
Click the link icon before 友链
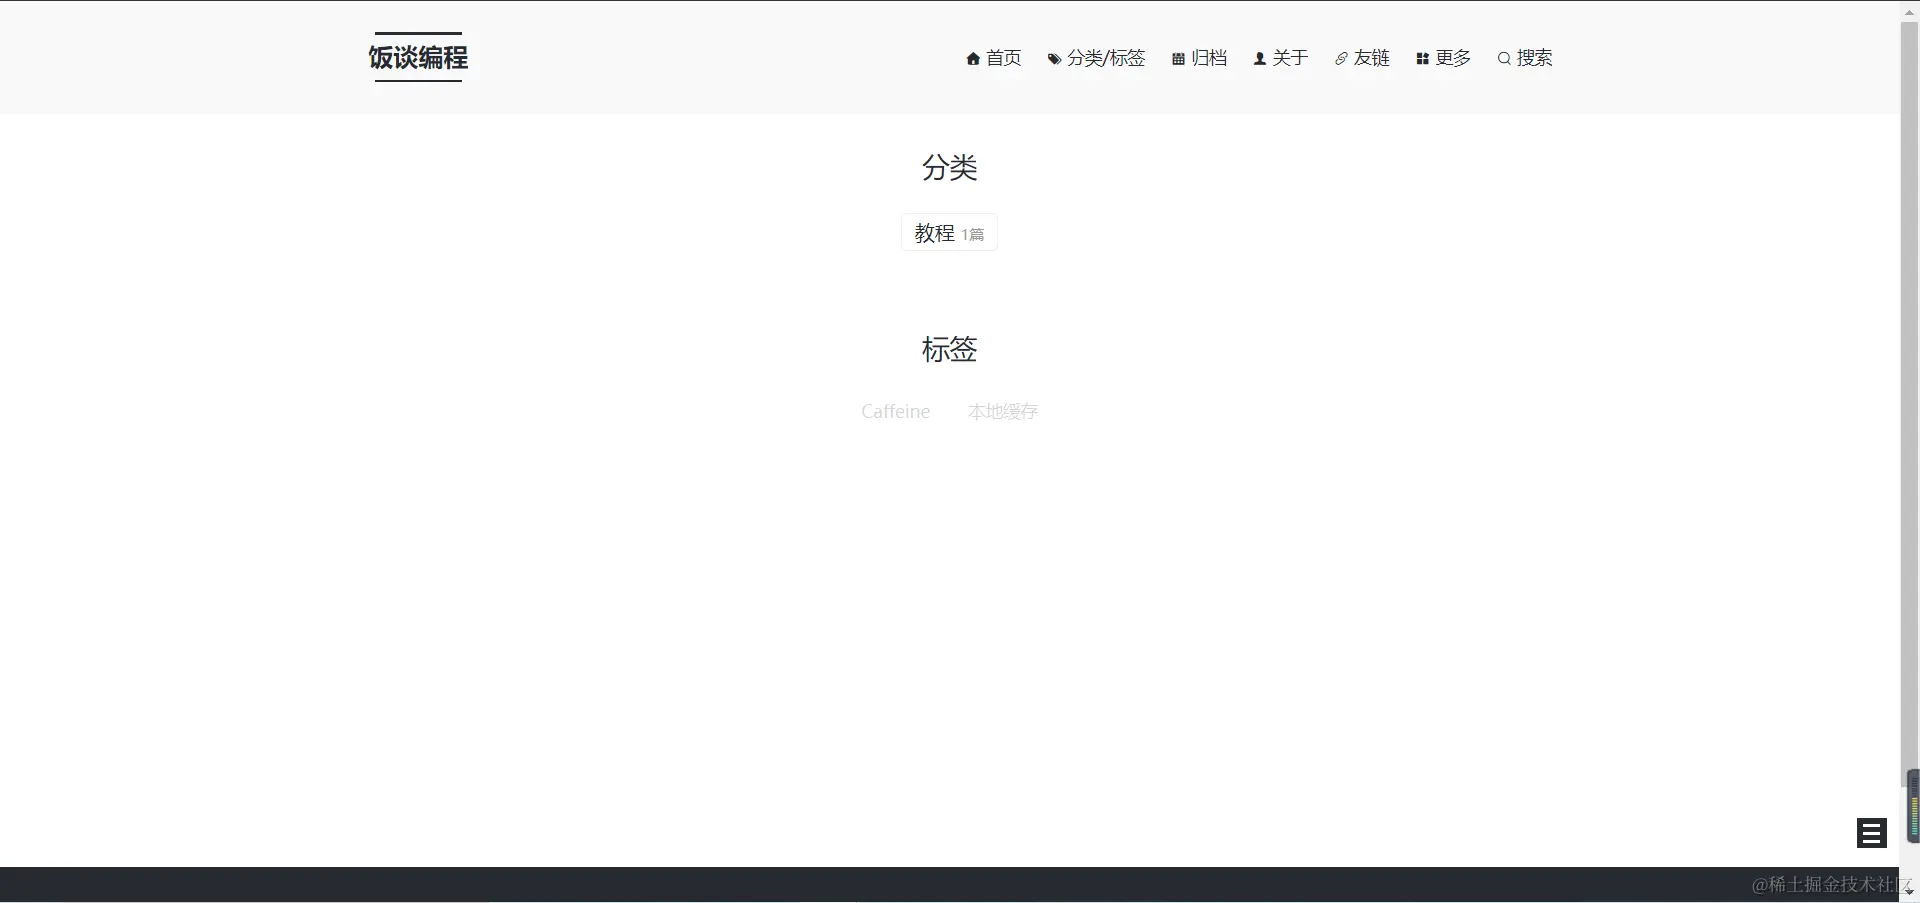click(x=1341, y=58)
